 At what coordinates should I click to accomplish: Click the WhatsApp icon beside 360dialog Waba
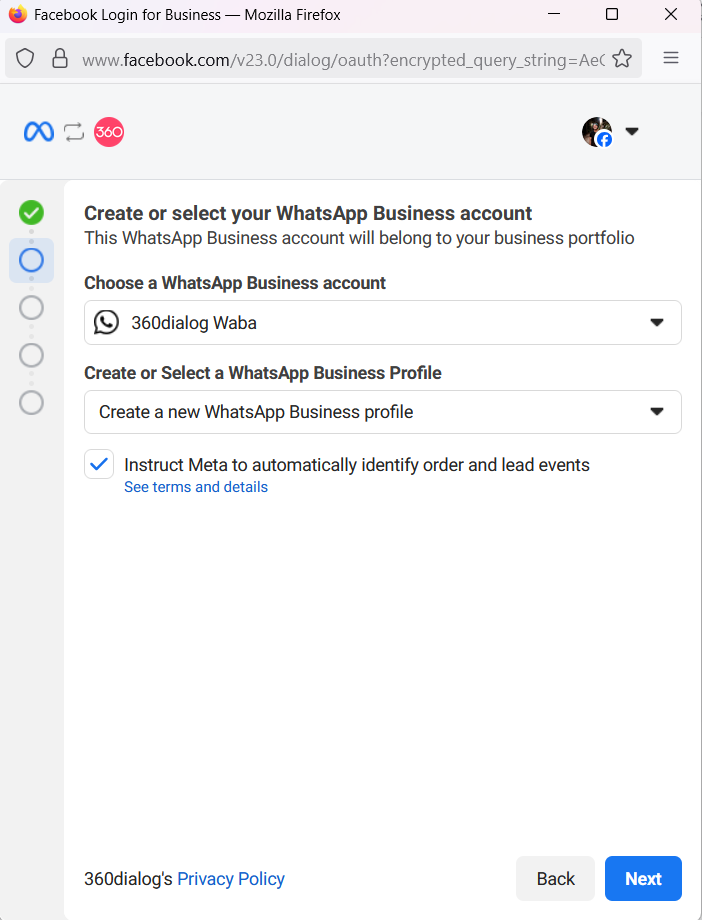tap(106, 322)
